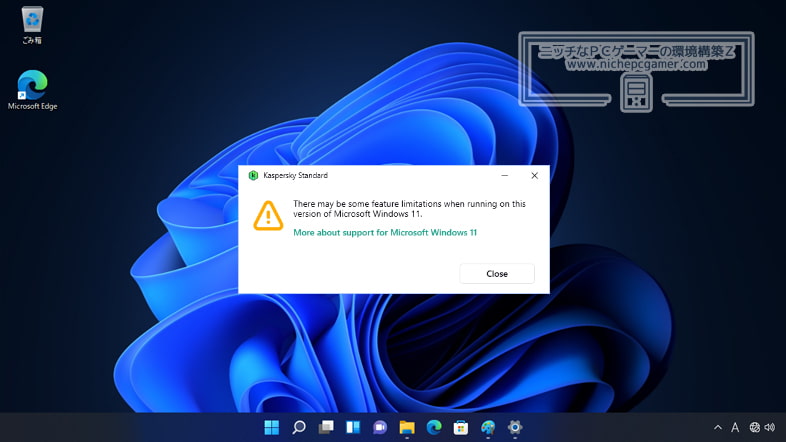
Task: Click the Close button in Kaspersky dialog
Action: coord(497,273)
